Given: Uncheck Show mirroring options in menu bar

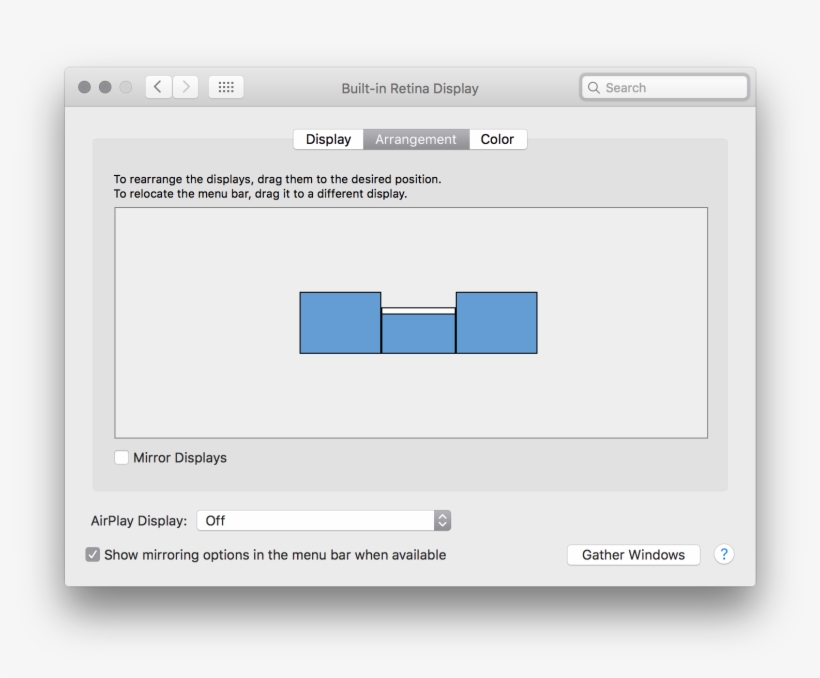Looking at the screenshot, I should click(x=93, y=554).
